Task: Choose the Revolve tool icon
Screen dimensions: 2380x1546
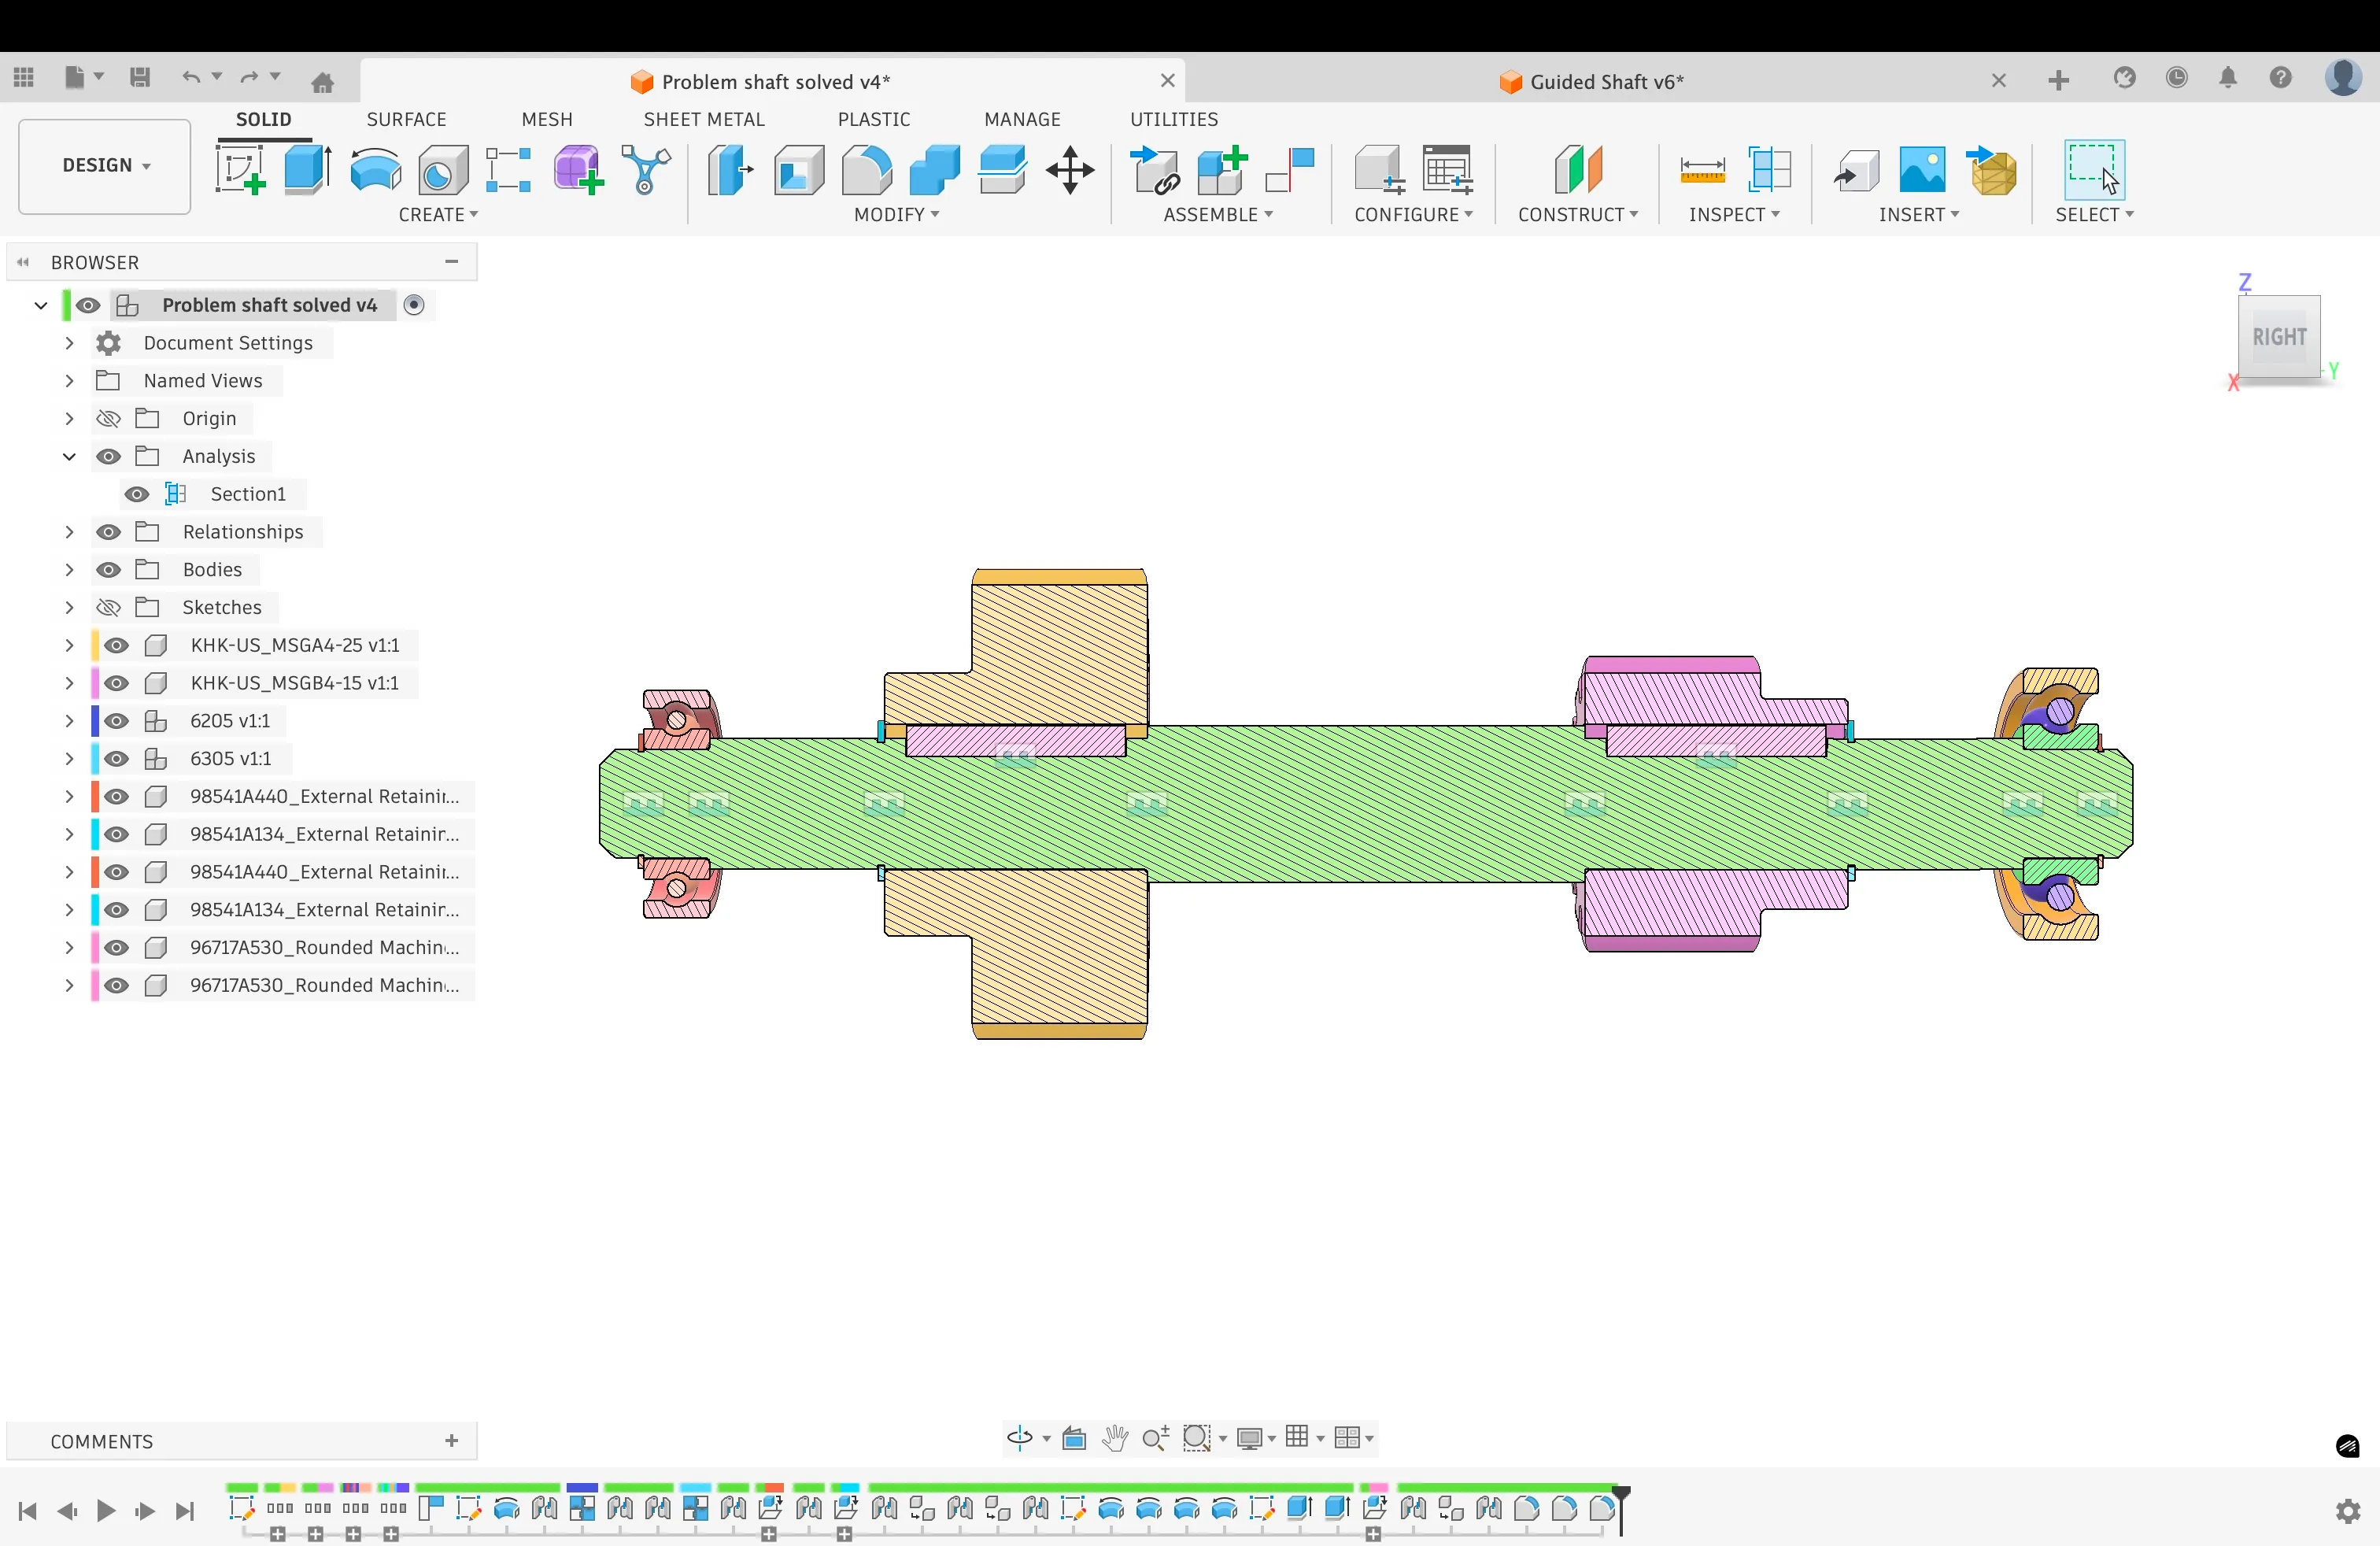Action: (376, 169)
